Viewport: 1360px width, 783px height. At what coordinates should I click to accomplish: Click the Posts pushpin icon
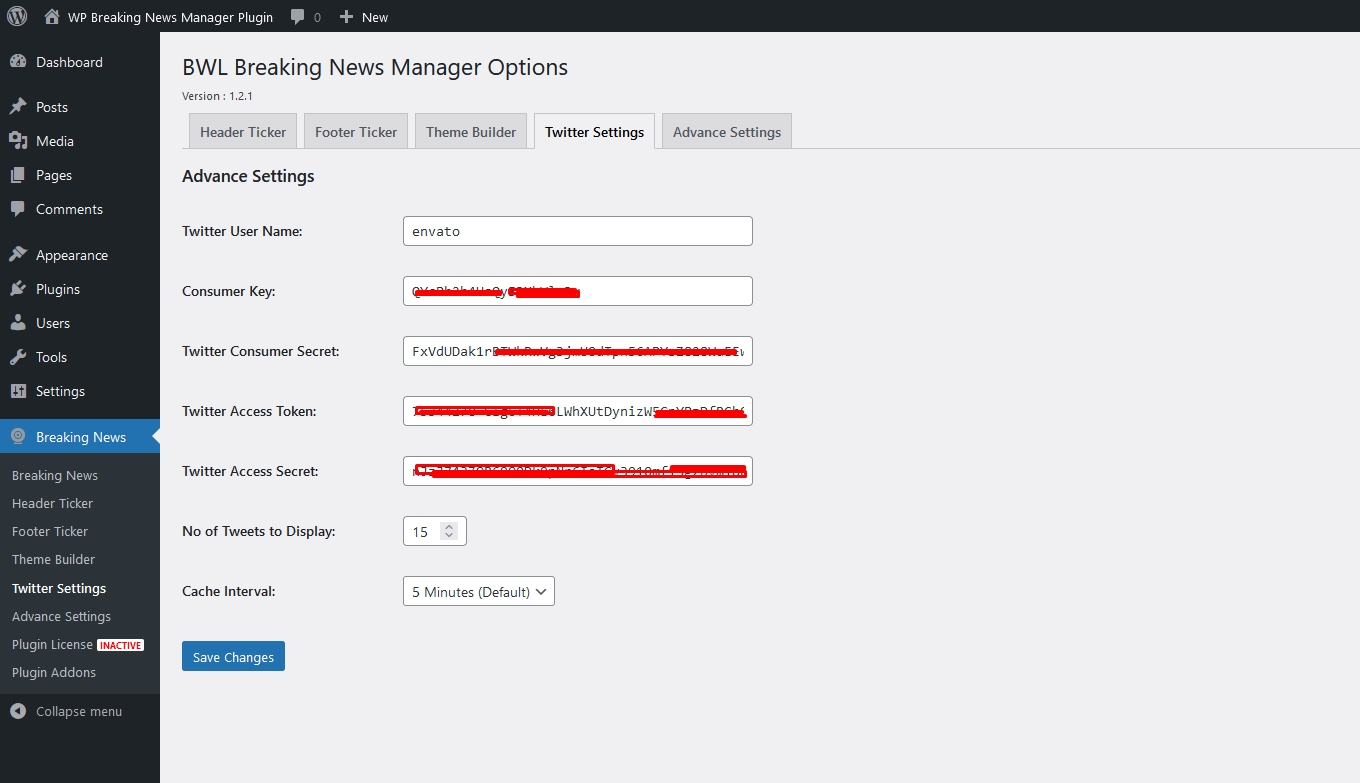coord(18,107)
